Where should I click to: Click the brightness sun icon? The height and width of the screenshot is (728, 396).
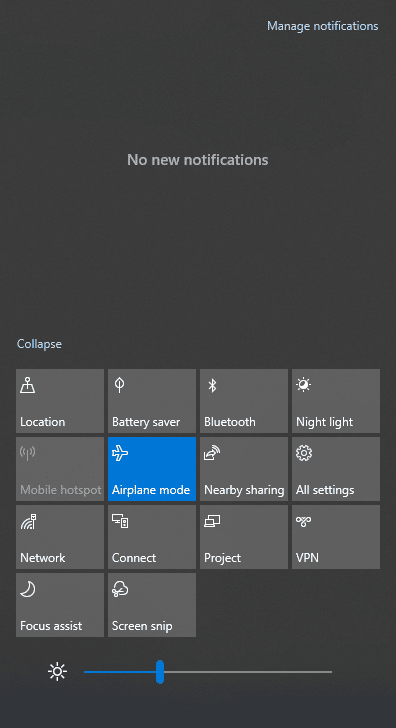pos(58,672)
